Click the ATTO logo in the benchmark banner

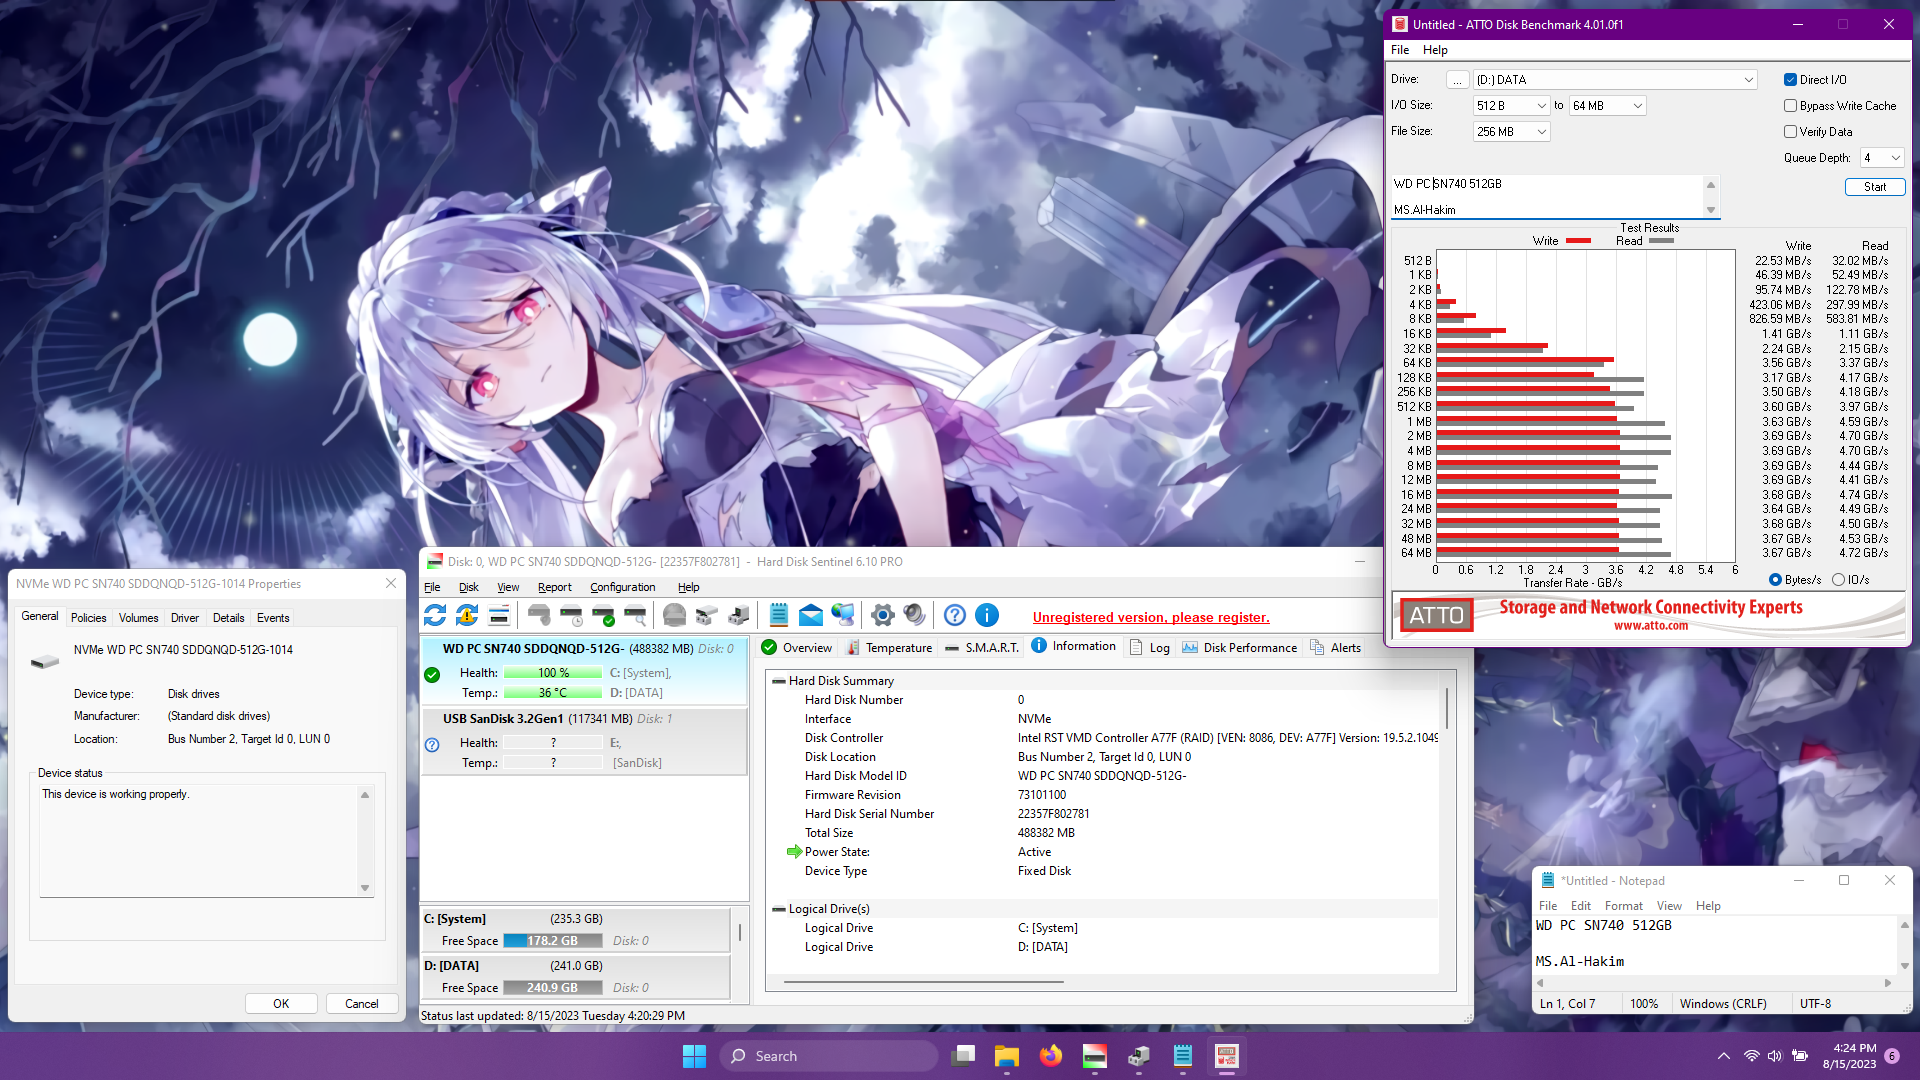1436,615
